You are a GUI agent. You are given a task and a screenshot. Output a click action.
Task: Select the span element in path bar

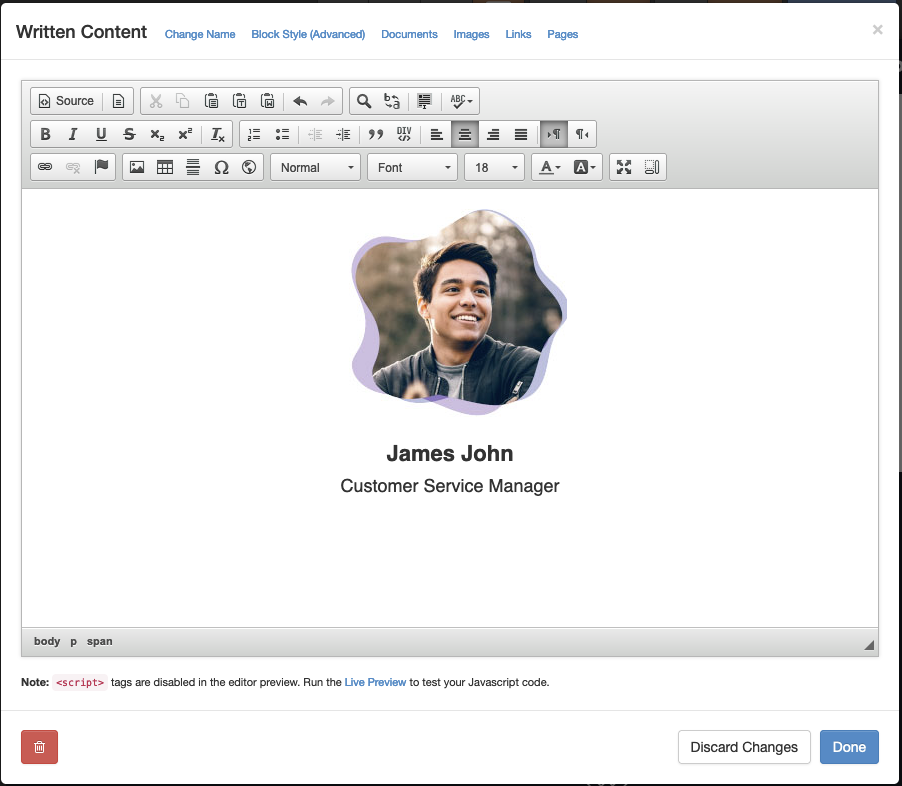pos(100,642)
